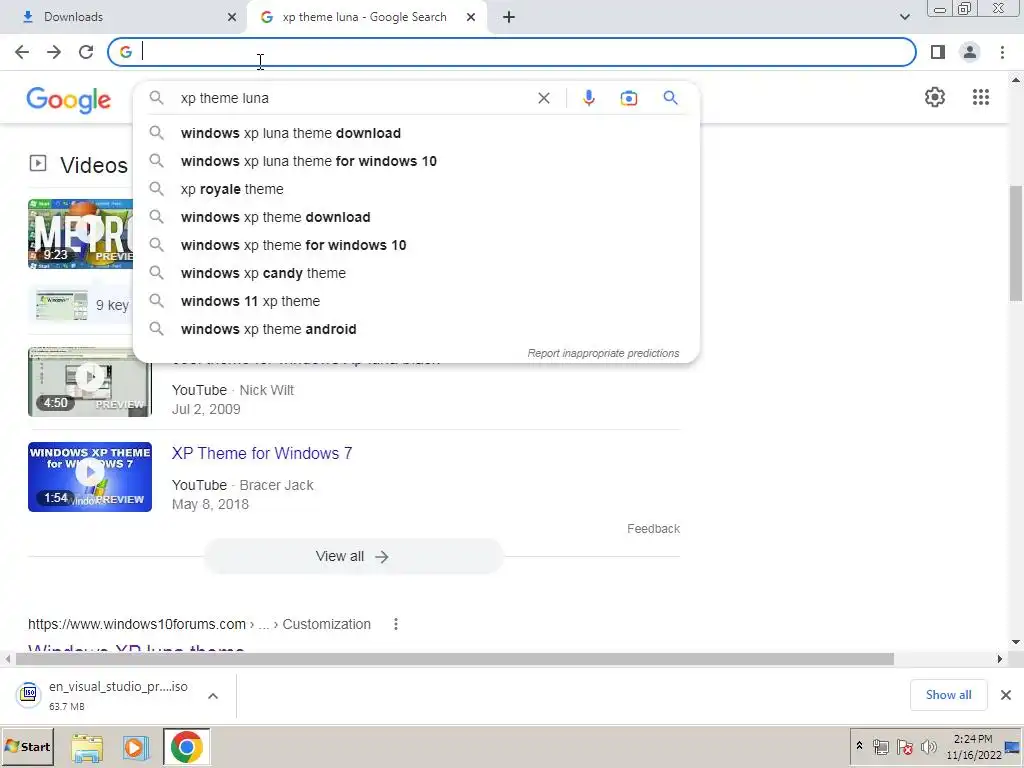This screenshot has height=768, width=1024.
Task: Close the Downloads tab
Action: (232, 18)
